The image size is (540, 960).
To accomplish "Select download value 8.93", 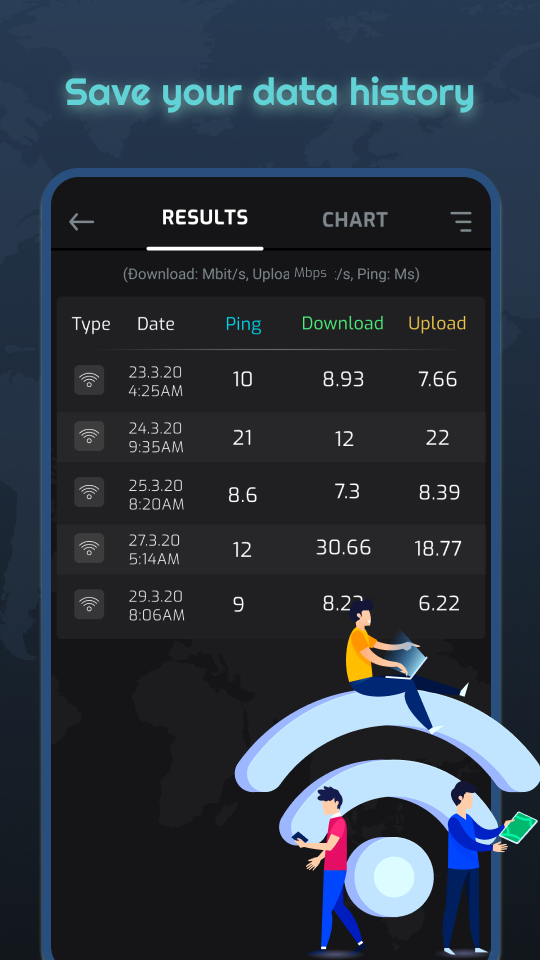I will (x=343, y=380).
